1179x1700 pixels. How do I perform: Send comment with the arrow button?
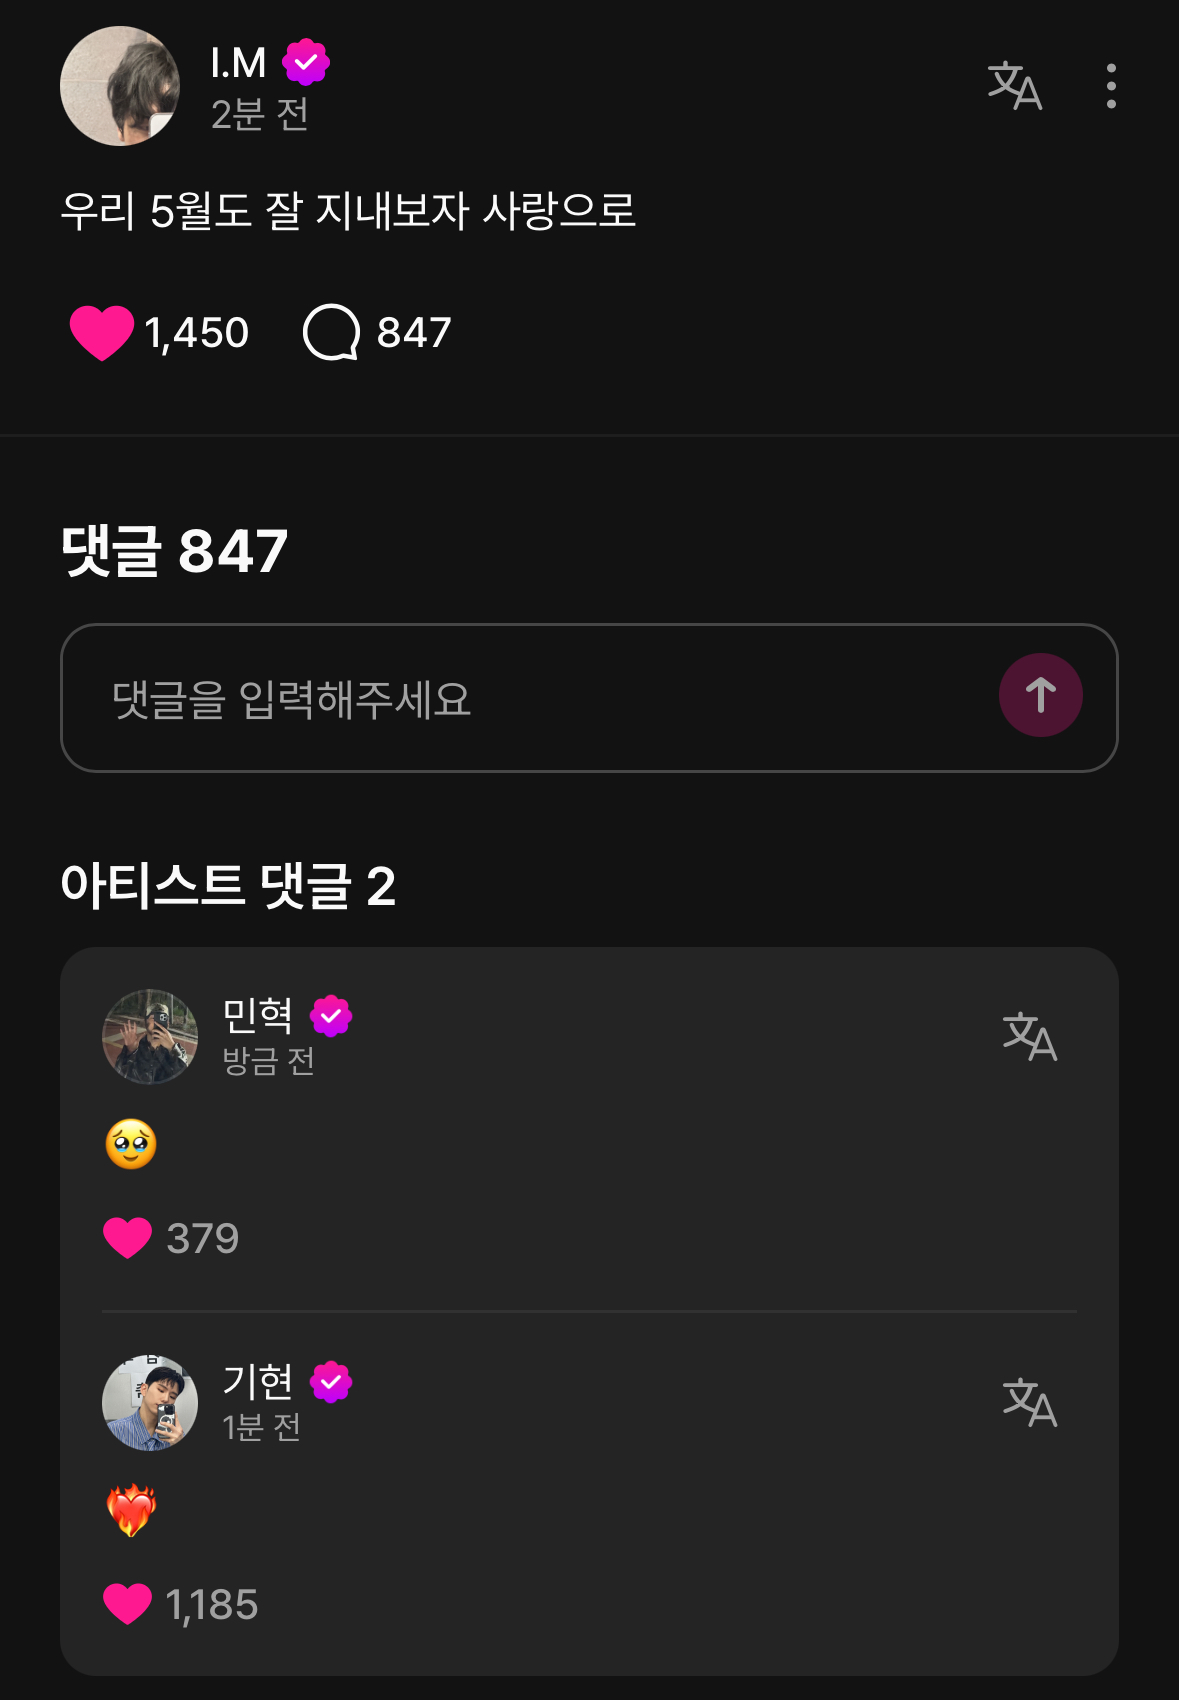pos(1040,695)
